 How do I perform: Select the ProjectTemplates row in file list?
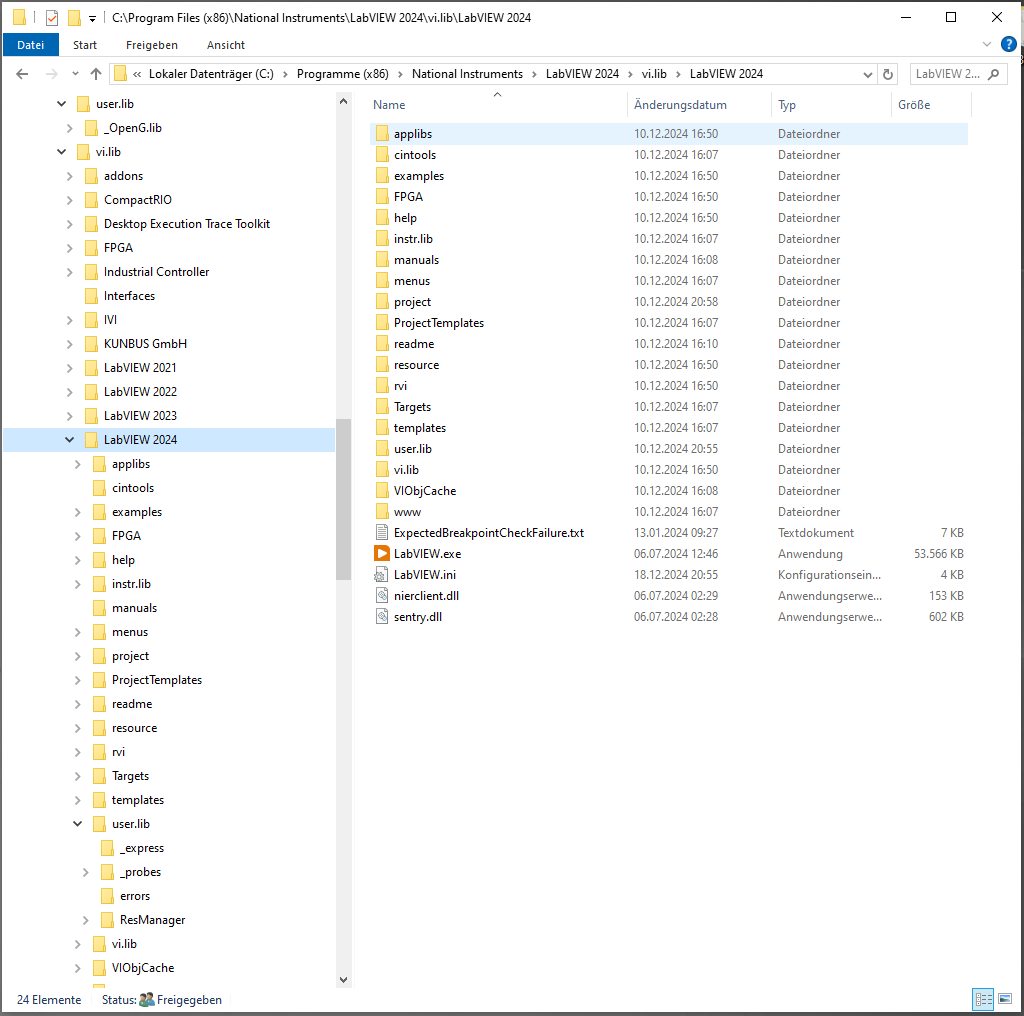click(669, 323)
